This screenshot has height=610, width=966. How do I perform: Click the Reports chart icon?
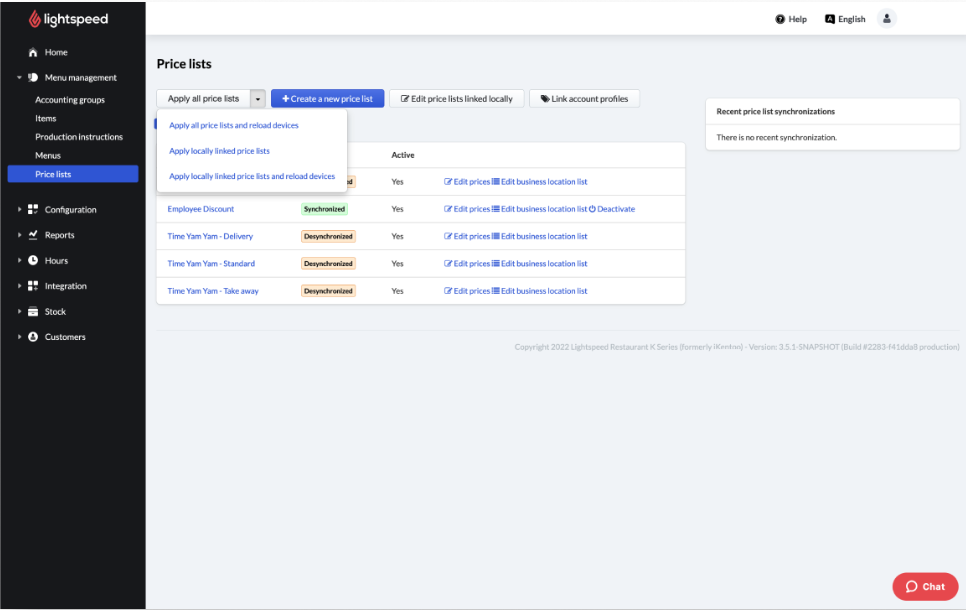[x=33, y=235]
